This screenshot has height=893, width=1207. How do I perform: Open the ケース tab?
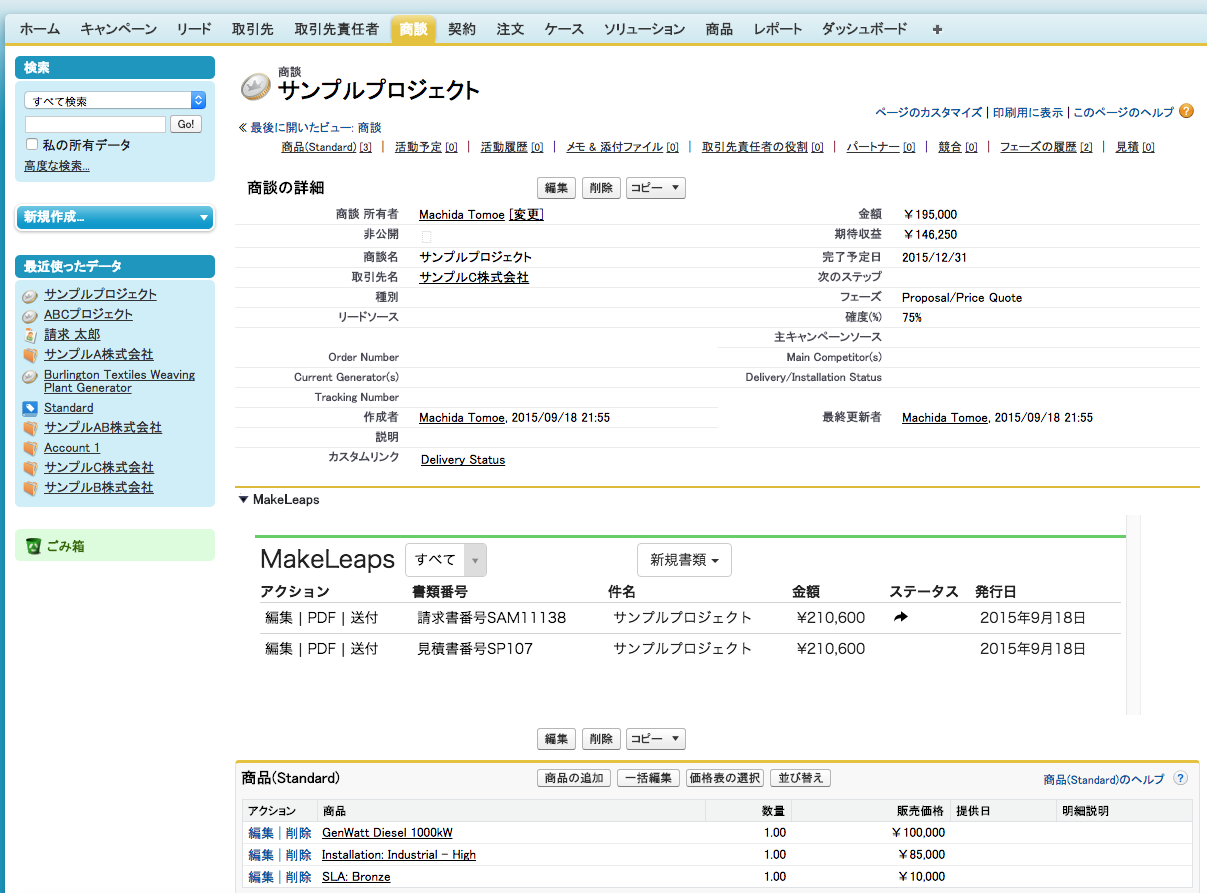(563, 29)
